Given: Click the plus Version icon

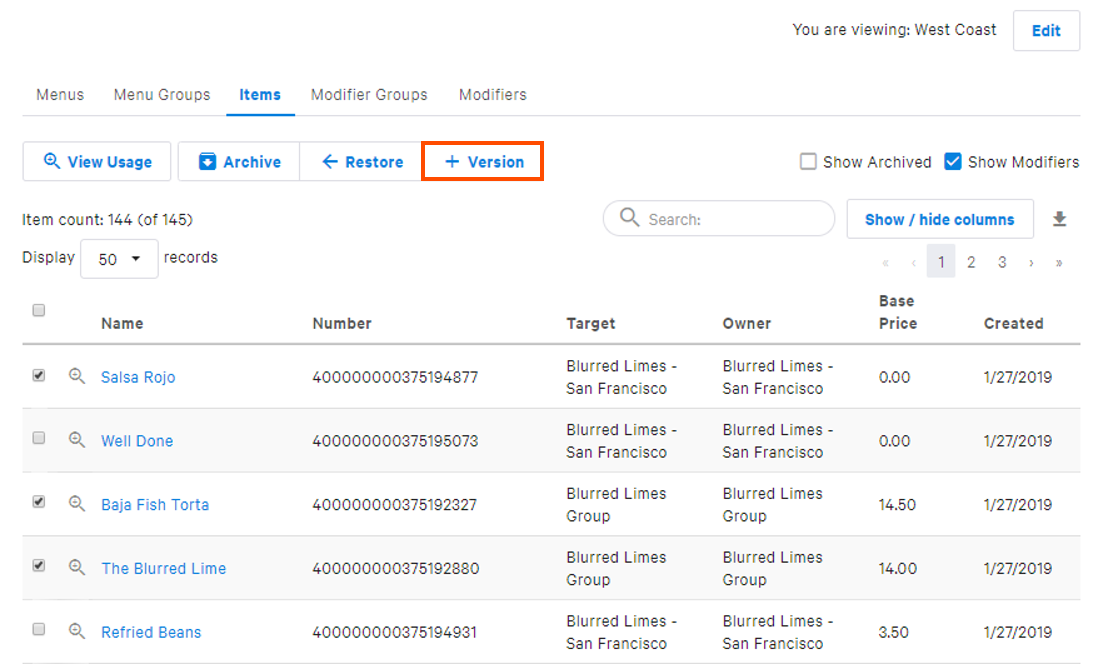Looking at the screenshot, I should point(452,161).
